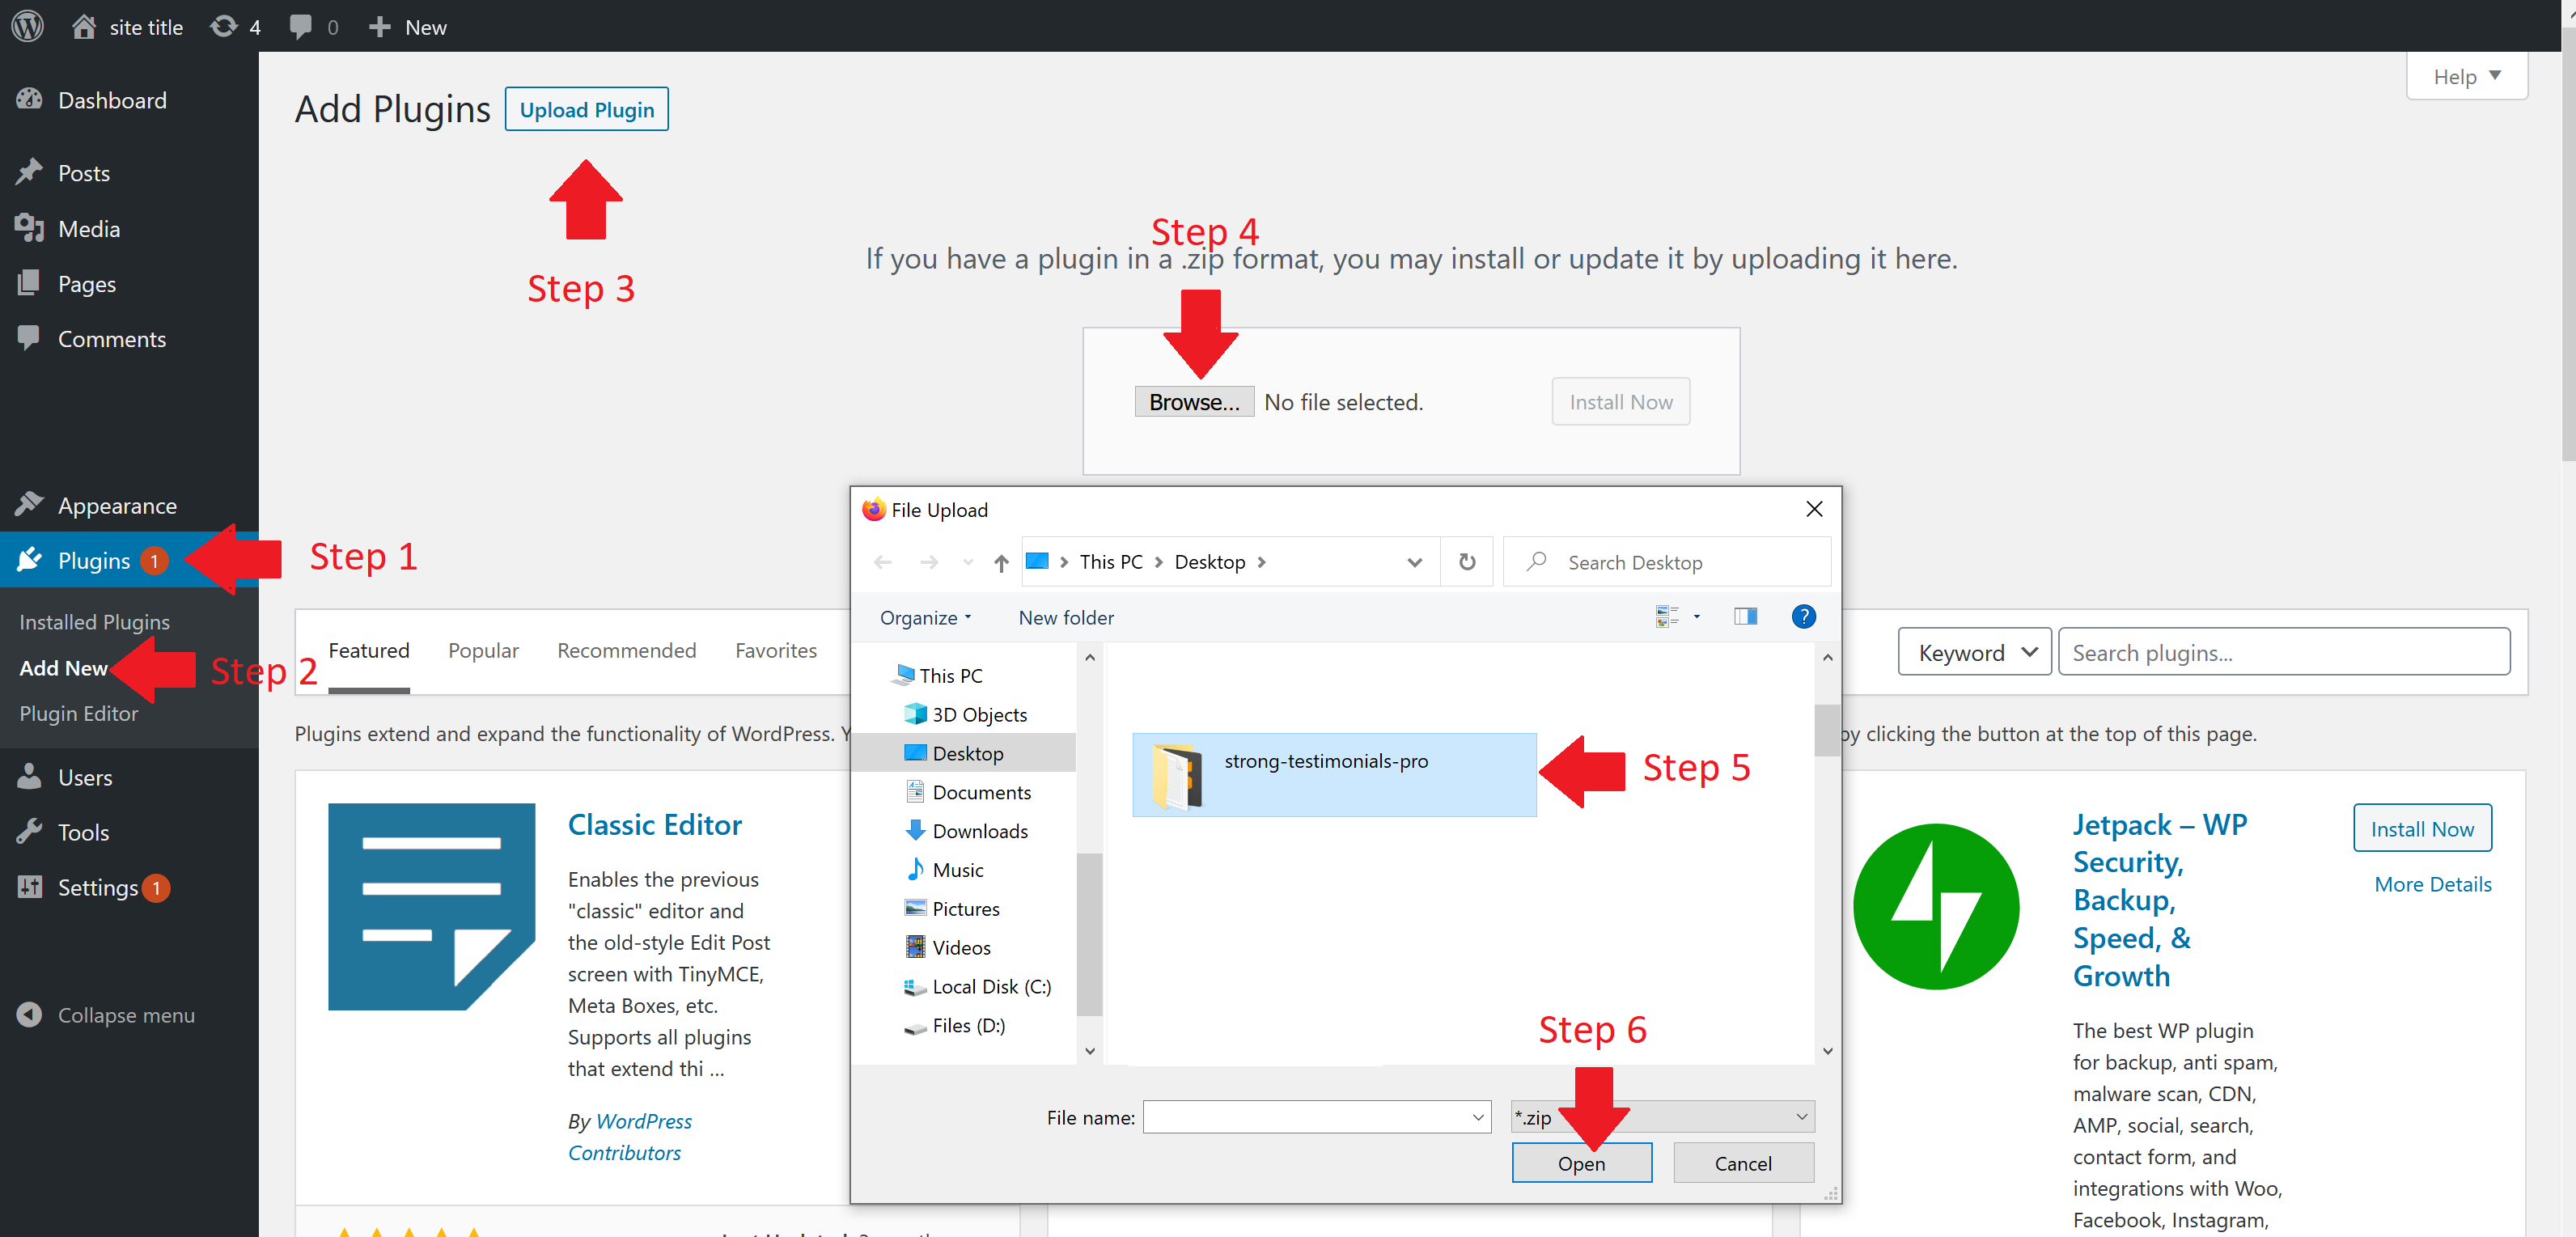2576x1237 pixels.
Task: Open the view options dropdown arrow
Action: tap(1696, 617)
